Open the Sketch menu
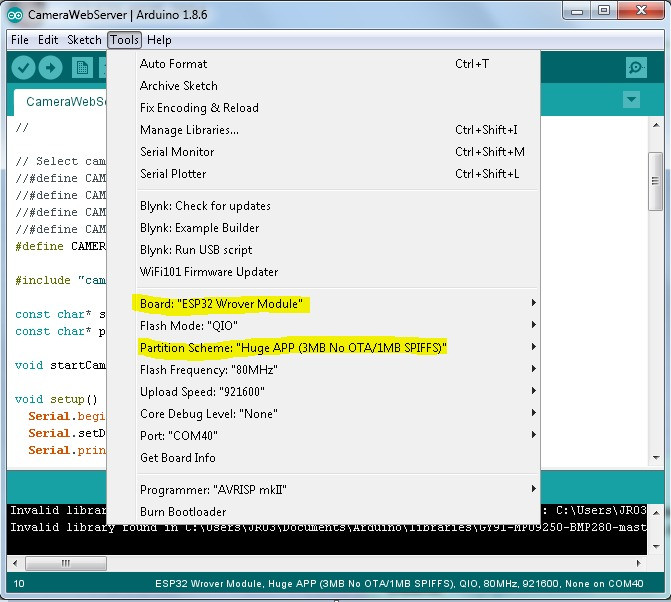 [x=84, y=40]
